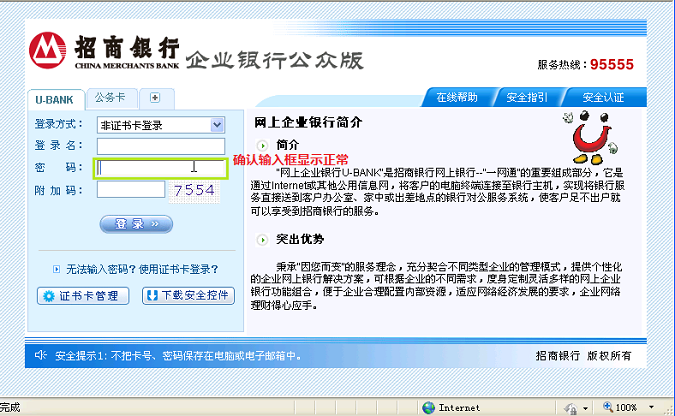Select the 非证书卡登录 combo box
Screen dimensions: 675x416
(x=161, y=125)
